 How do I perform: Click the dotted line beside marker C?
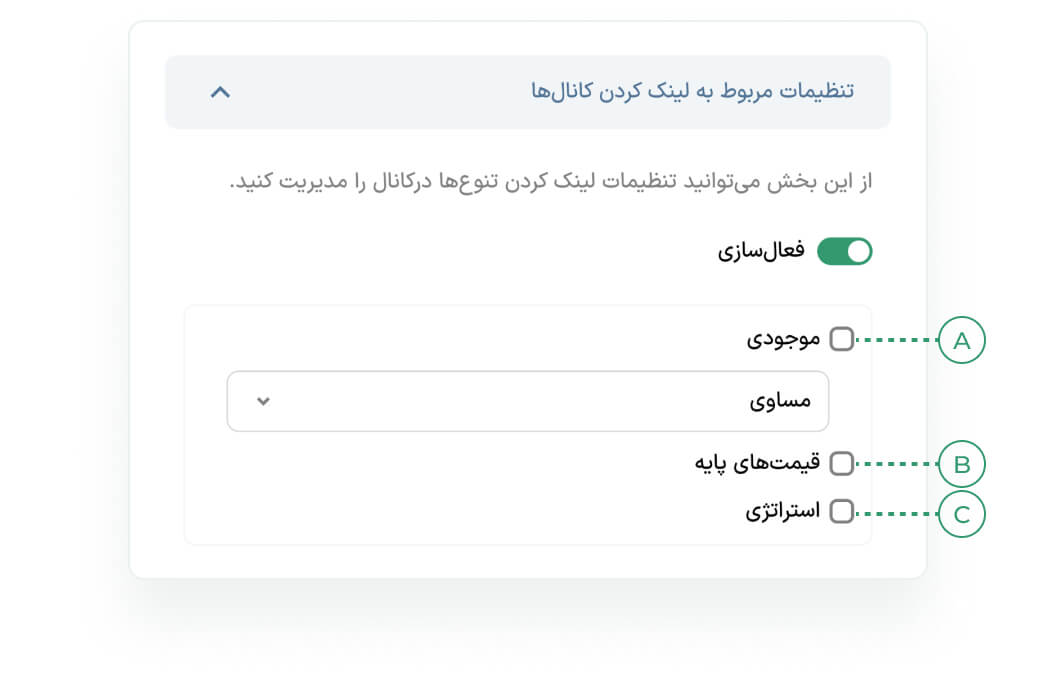897,515
